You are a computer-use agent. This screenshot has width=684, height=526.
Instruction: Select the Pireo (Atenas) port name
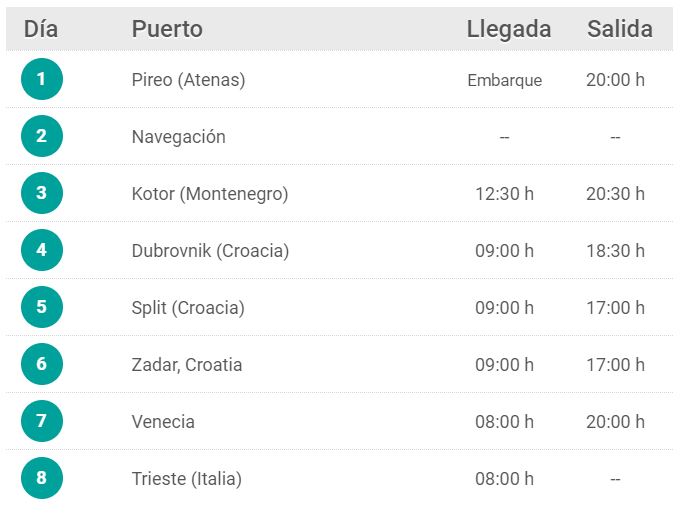click(x=188, y=80)
